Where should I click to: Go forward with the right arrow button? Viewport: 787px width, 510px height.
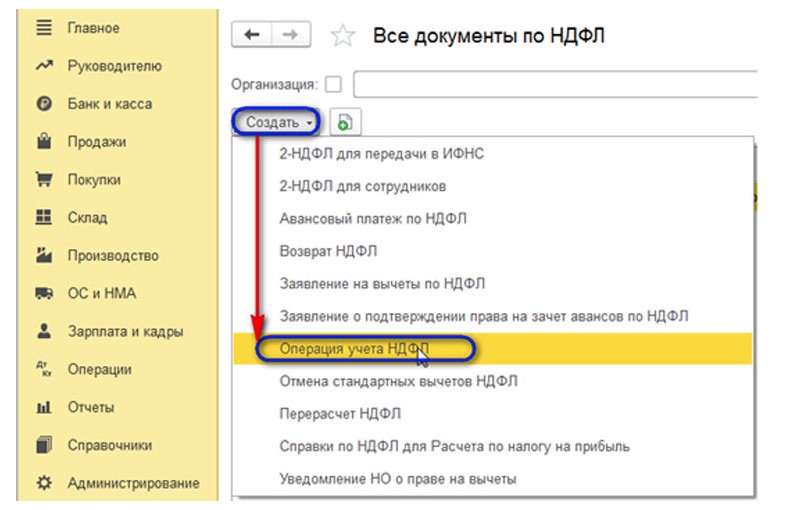[290, 35]
